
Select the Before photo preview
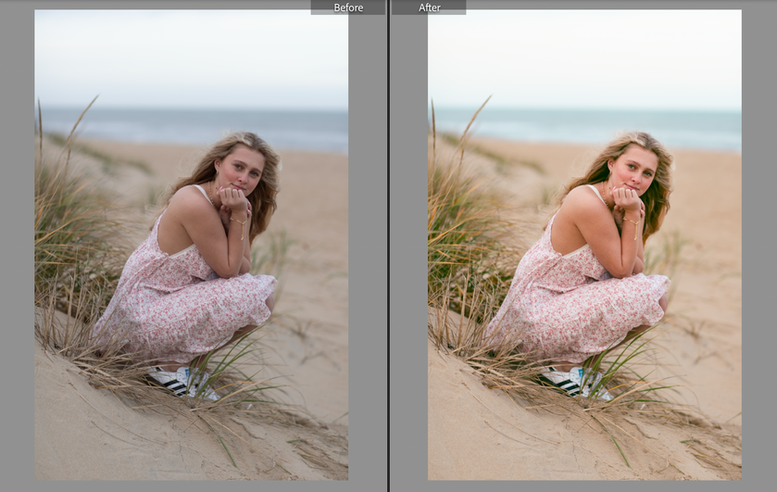[x=191, y=245]
